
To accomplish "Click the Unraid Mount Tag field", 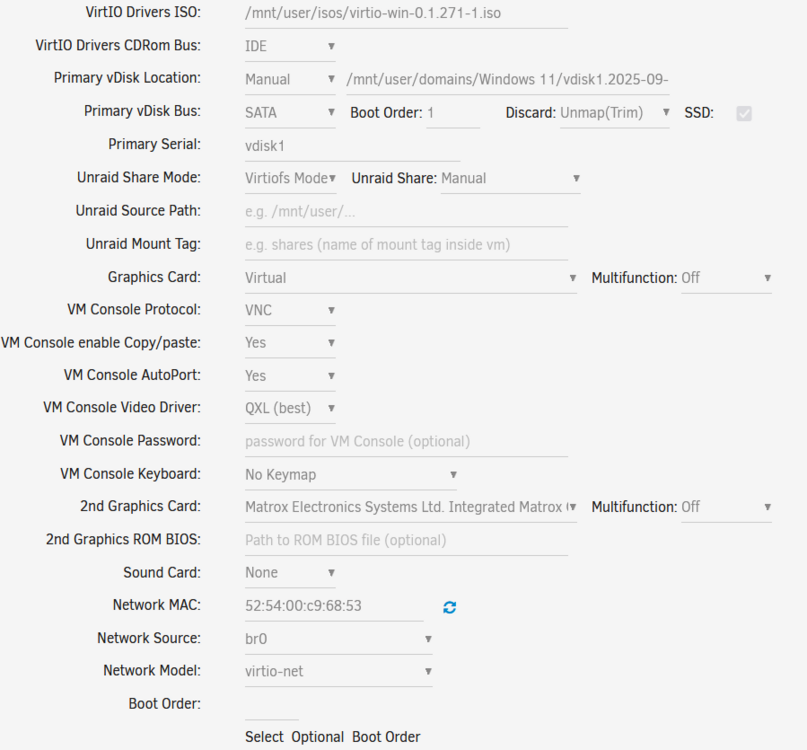I will click(x=407, y=245).
